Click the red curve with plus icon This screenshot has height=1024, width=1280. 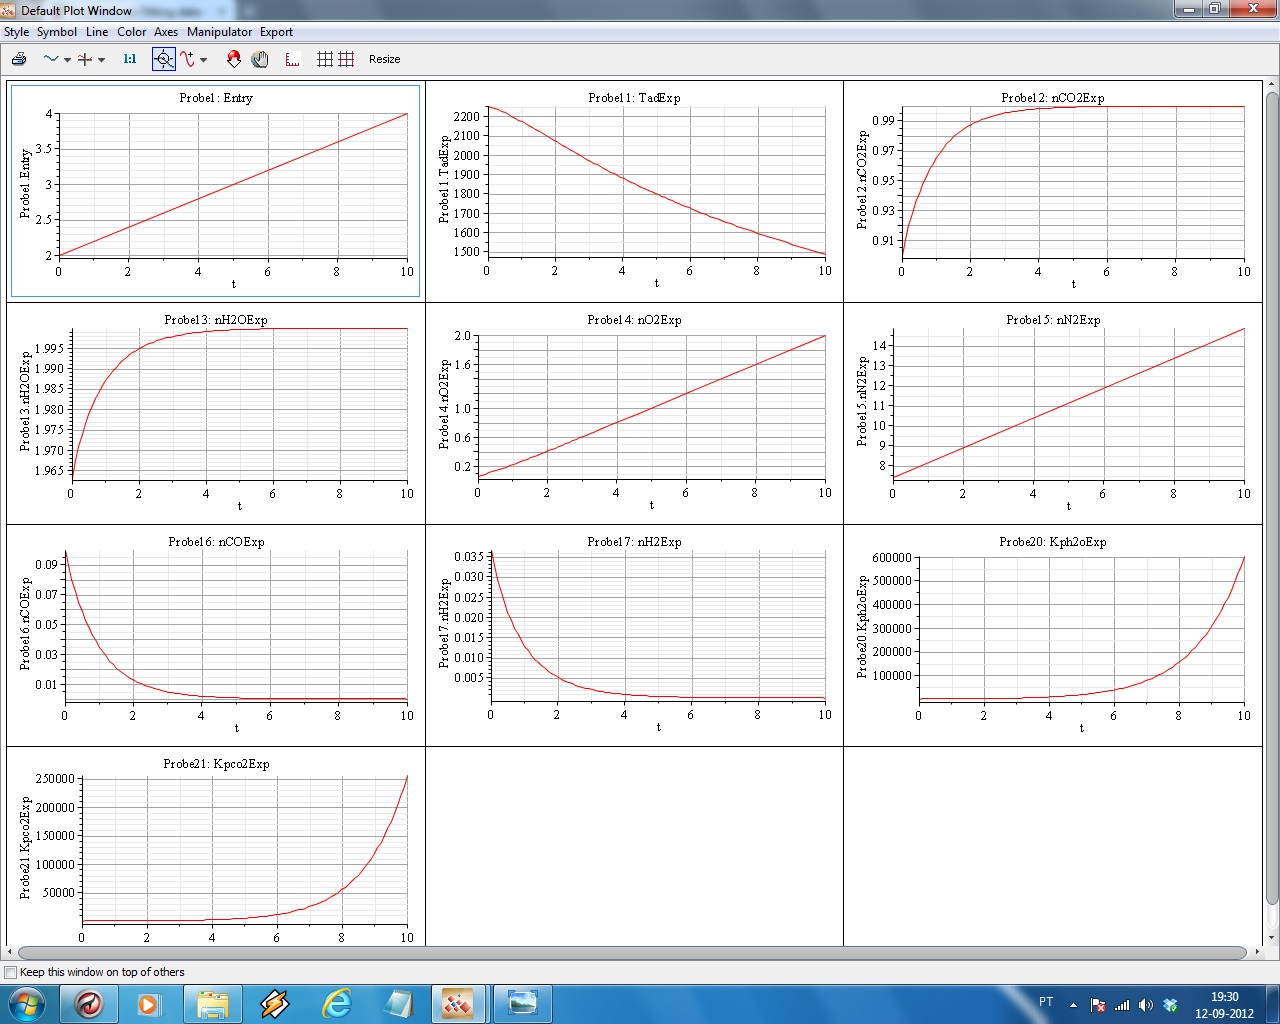coord(188,59)
